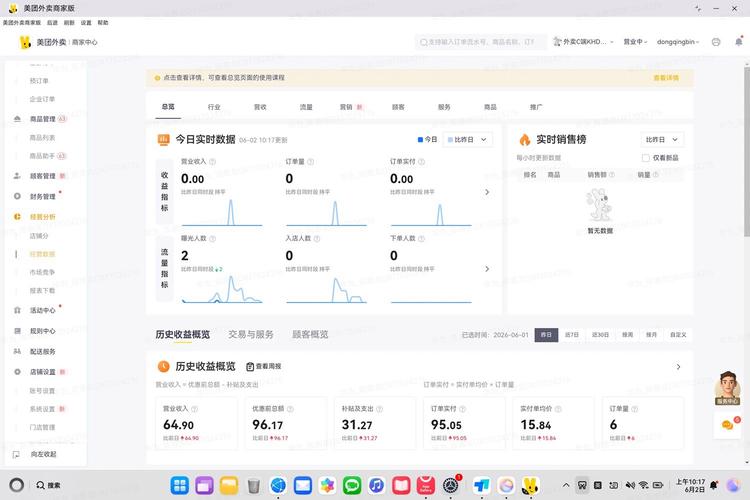The width and height of the screenshot is (750, 500).
Task: Expand the 流量指标 row right arrow
Action: pyautogui.click(x=487, y=269)
